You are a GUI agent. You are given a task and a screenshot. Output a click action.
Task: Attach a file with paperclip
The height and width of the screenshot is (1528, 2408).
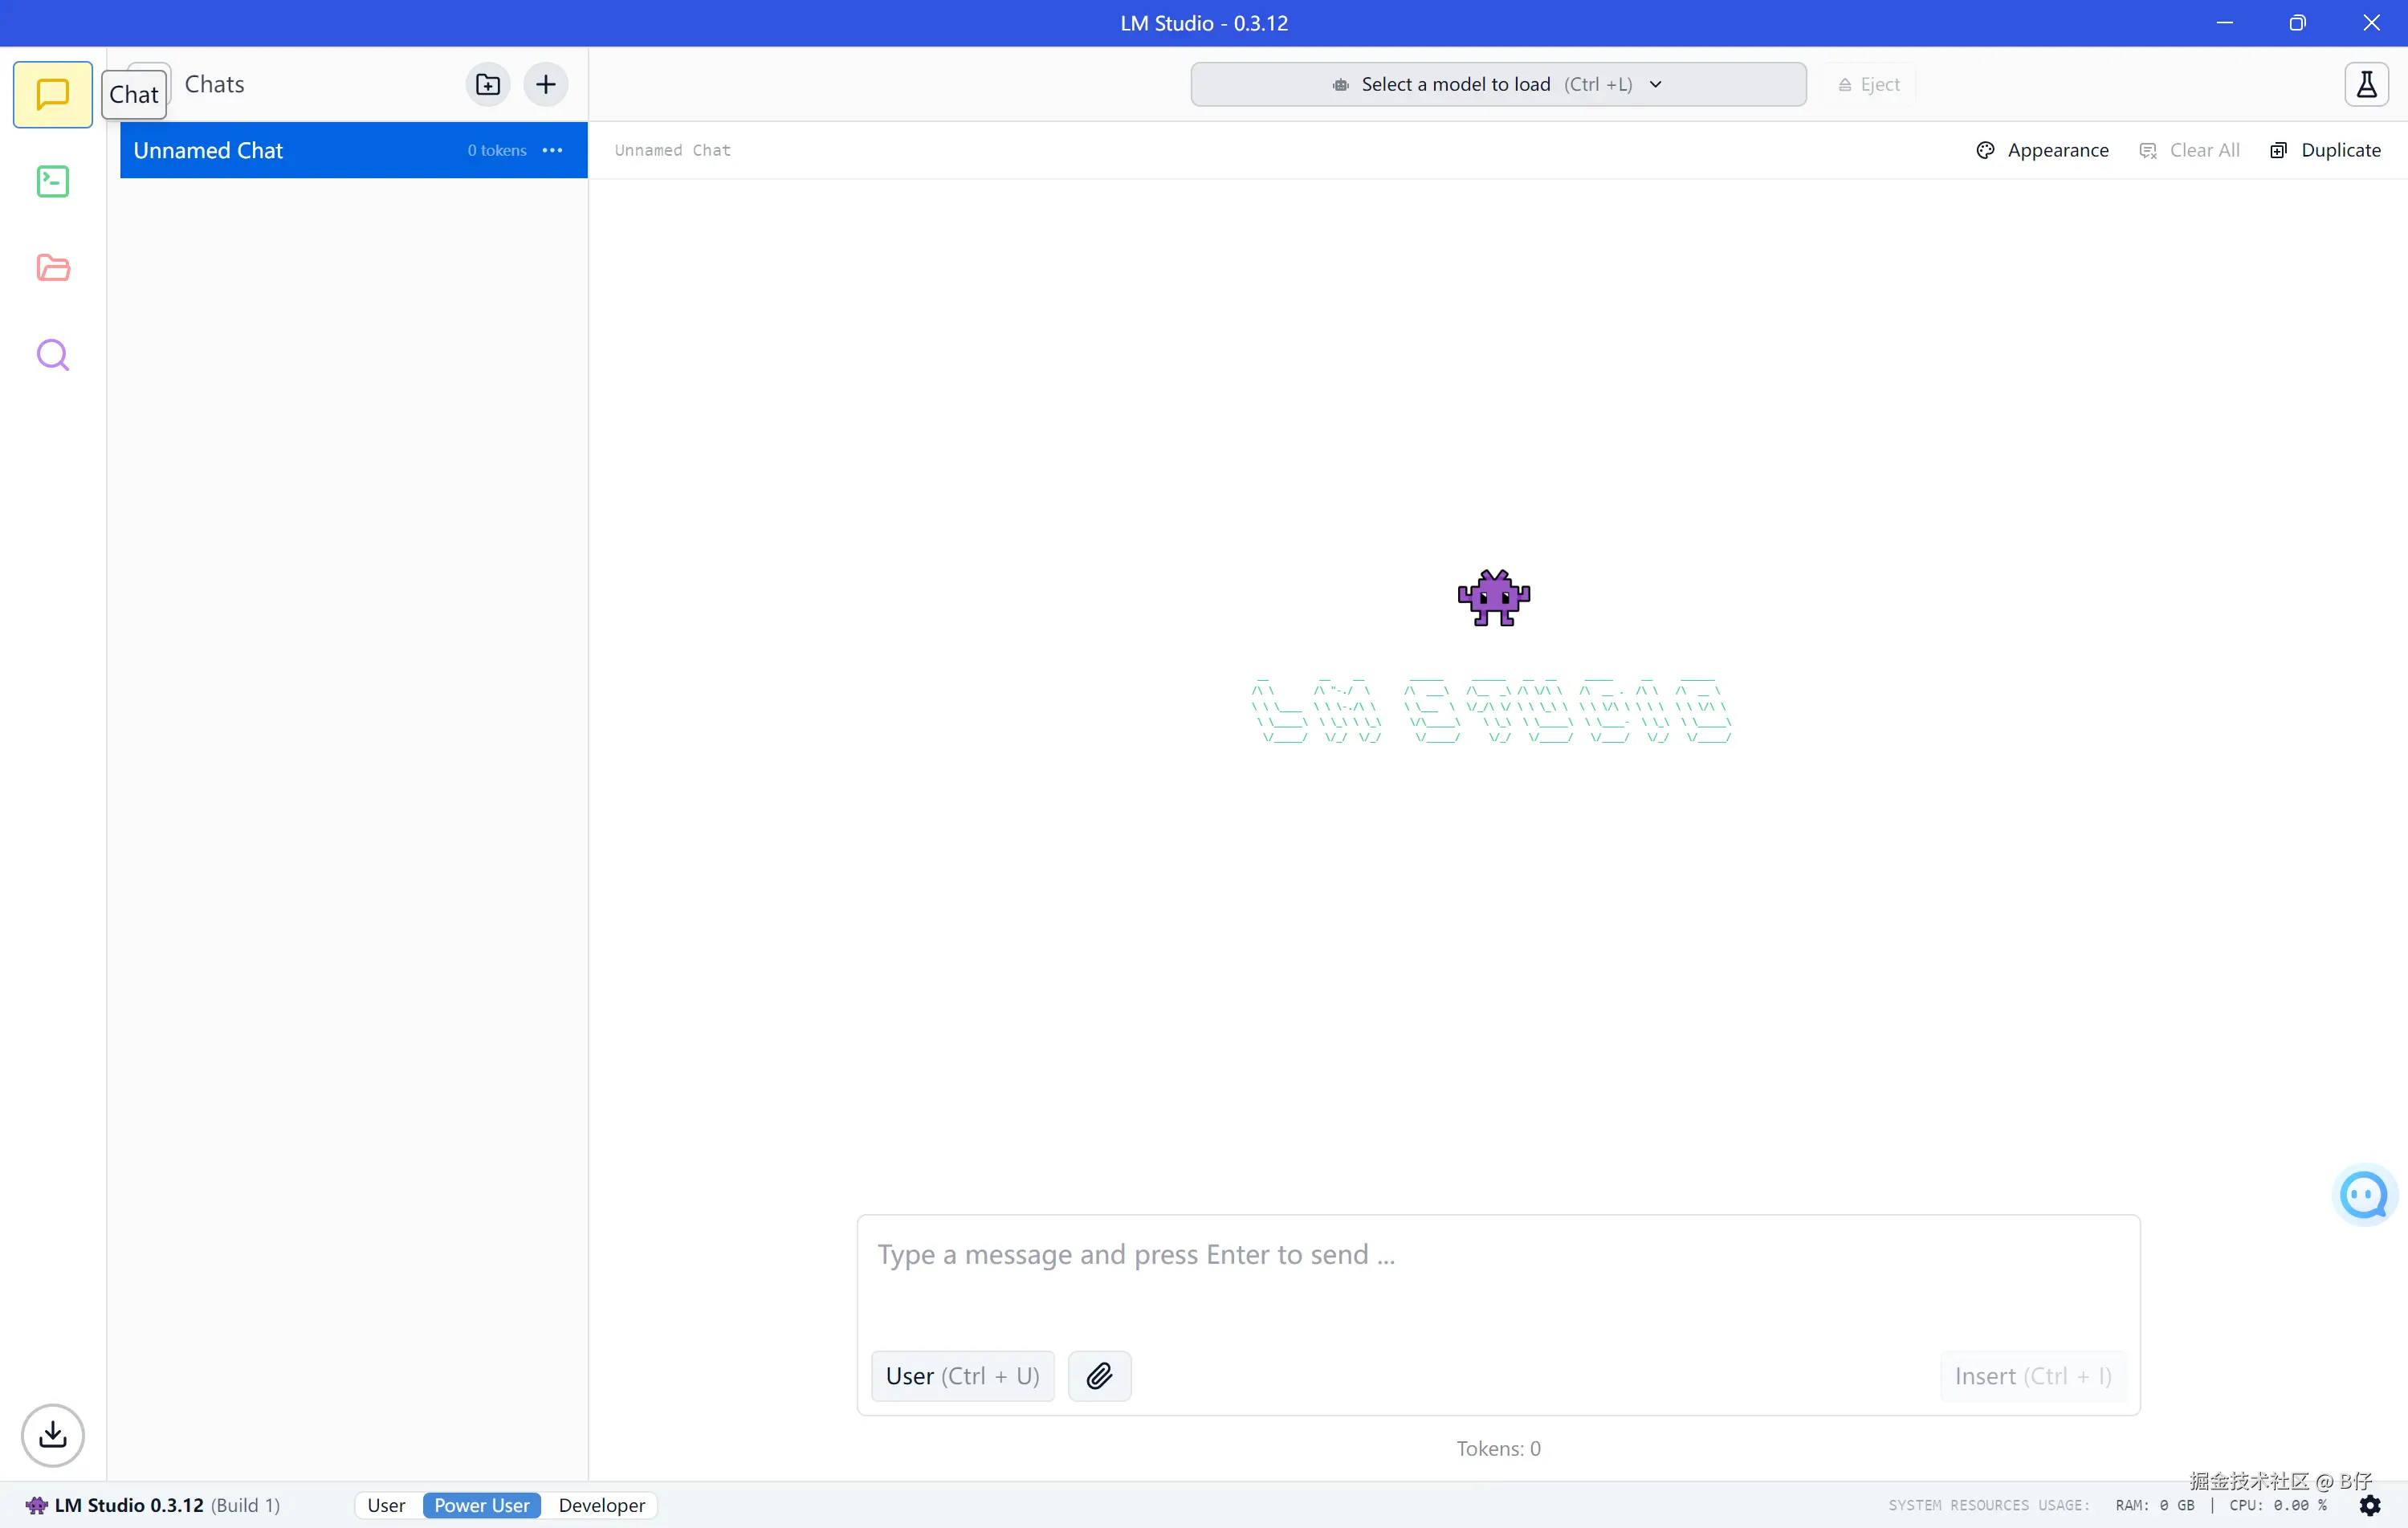pyautogui.click(x=1099, y=1376)
